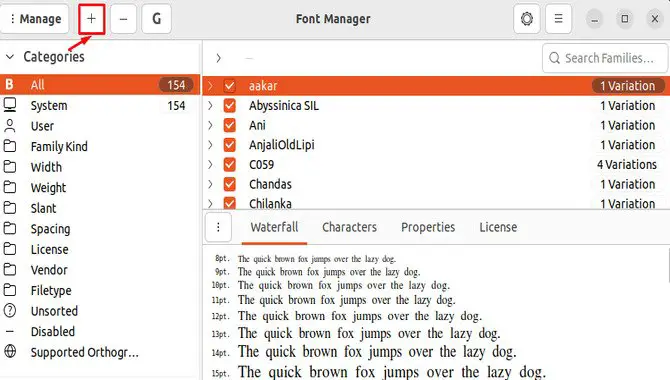Viewport: 670px width, 380px height.
Task: Click the Abyssinica SIL family name
Action: pos(284,106)
